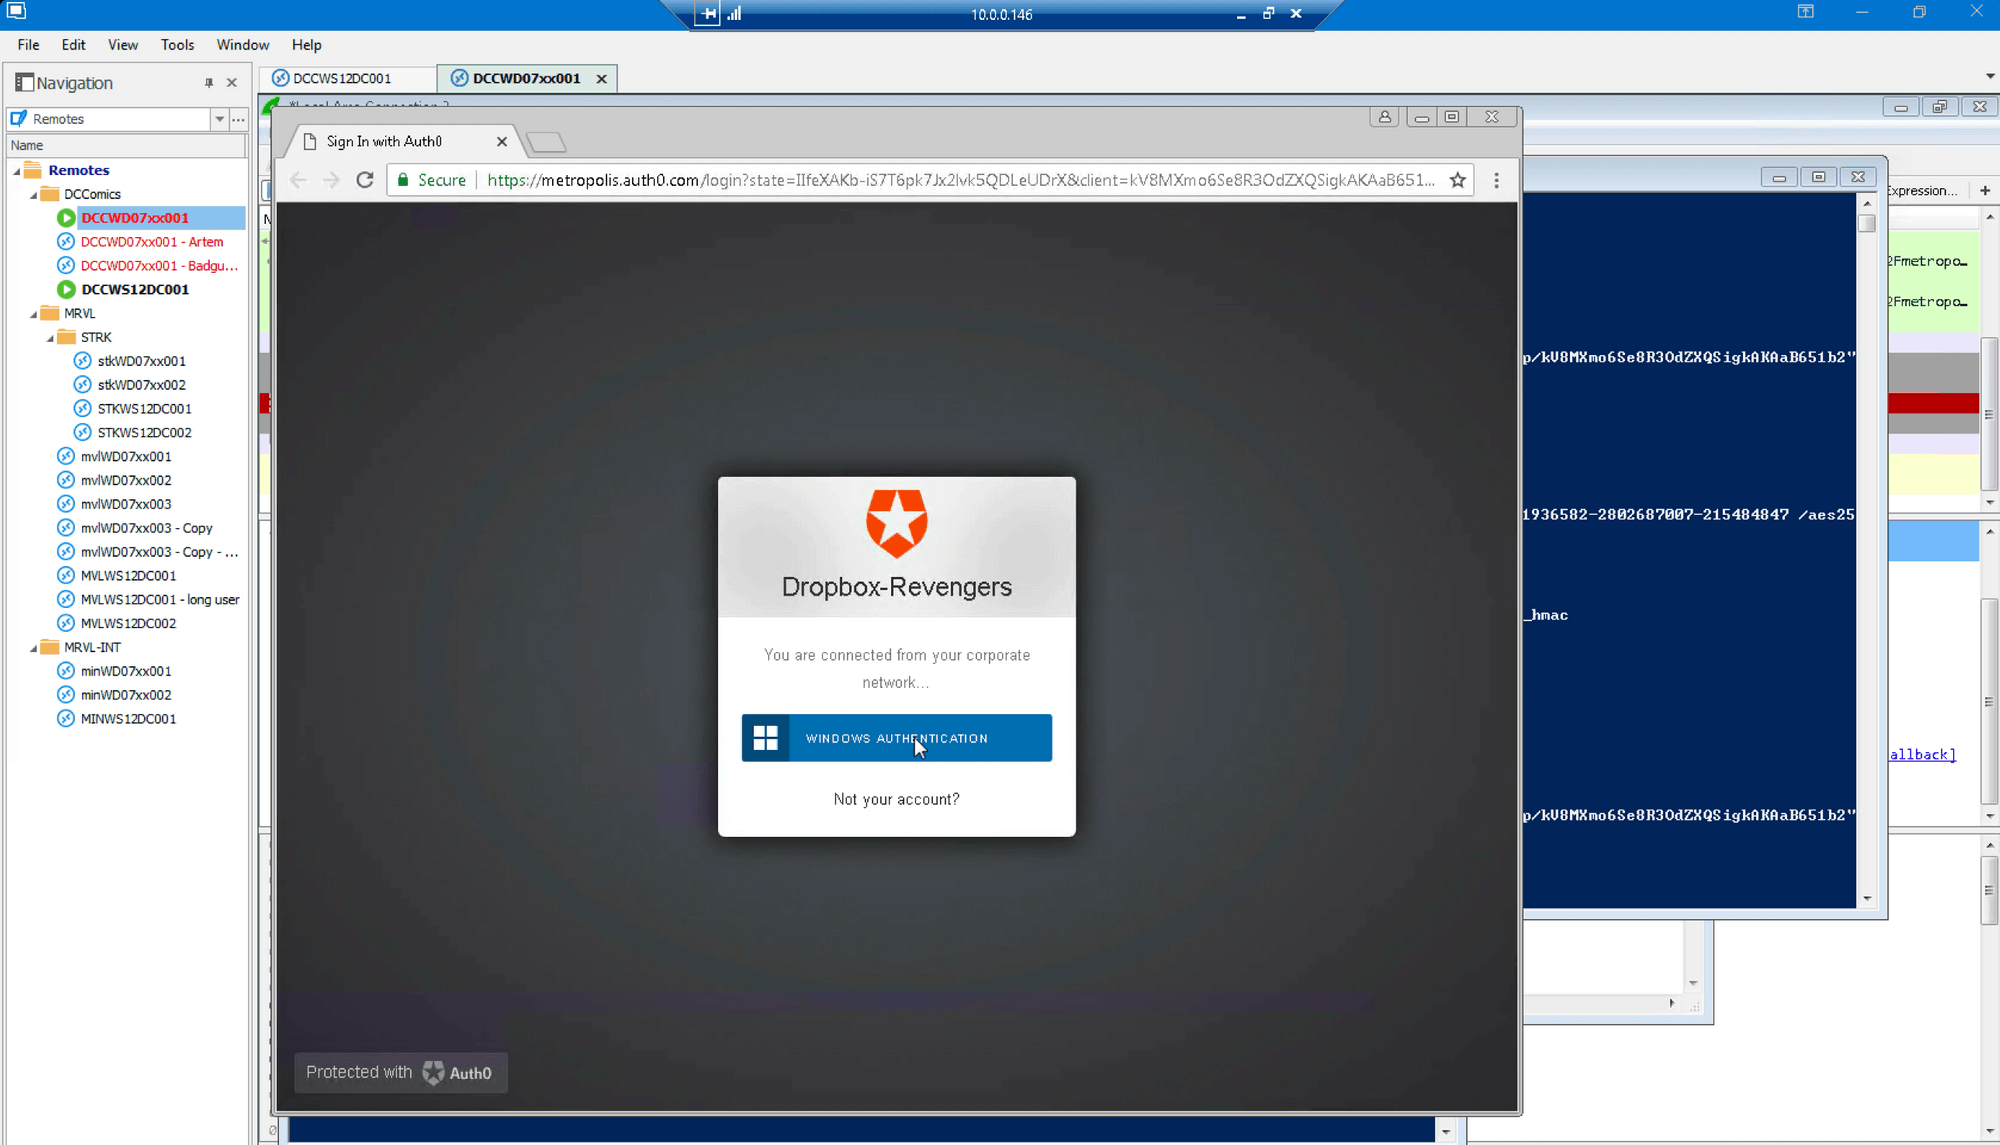This screenshot has height=1145, width=2000.
Task: Open the Window menu
Action: (243, 45)
